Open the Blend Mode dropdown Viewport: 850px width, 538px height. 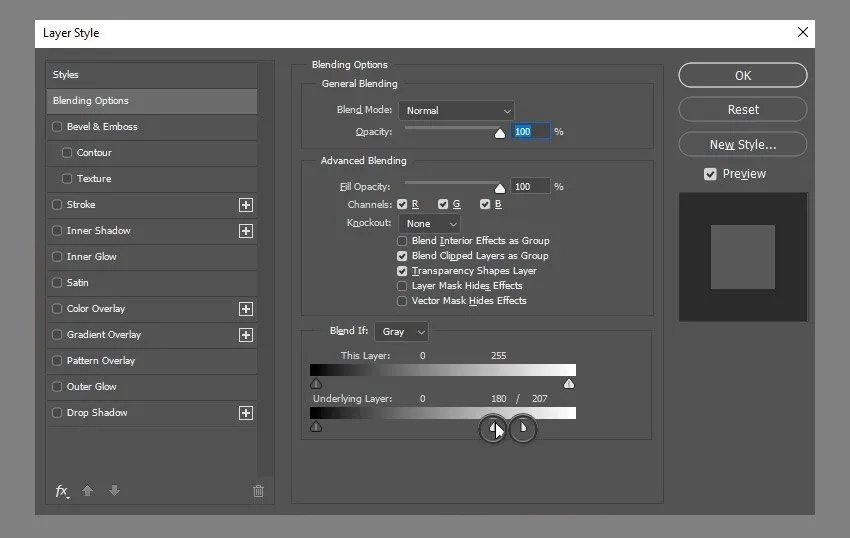pos(456,111)
